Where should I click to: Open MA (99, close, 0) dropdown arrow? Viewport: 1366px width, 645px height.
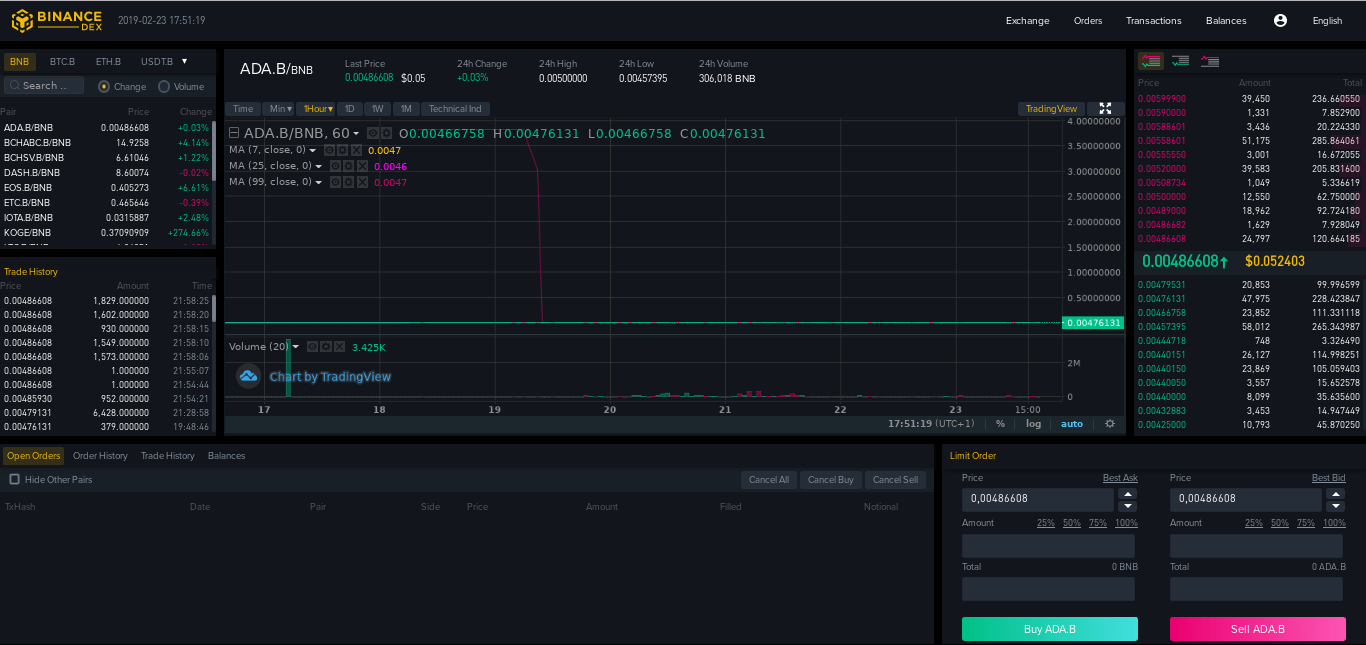319,182
